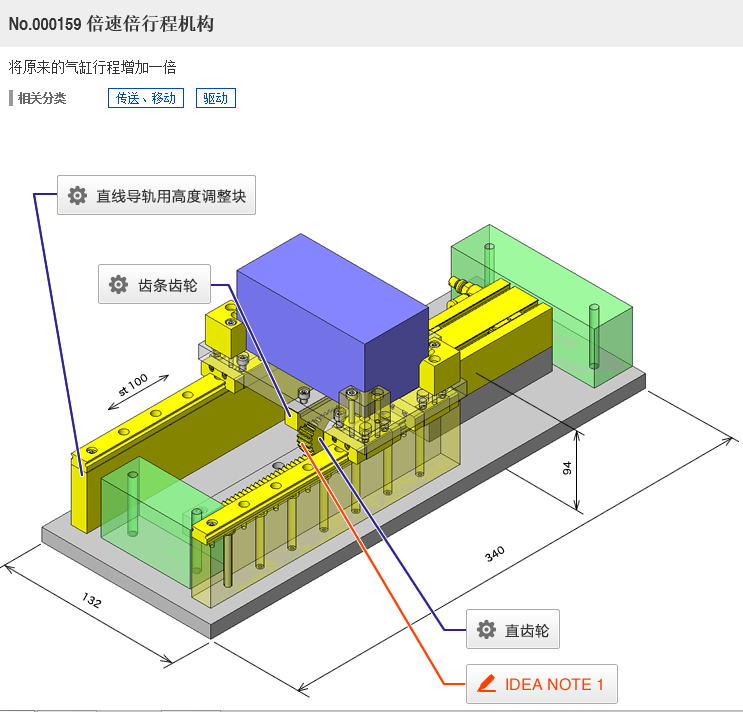Screen dimensions: 743x712
Task: Click the 相关分类 label
Action: (42, 98)
